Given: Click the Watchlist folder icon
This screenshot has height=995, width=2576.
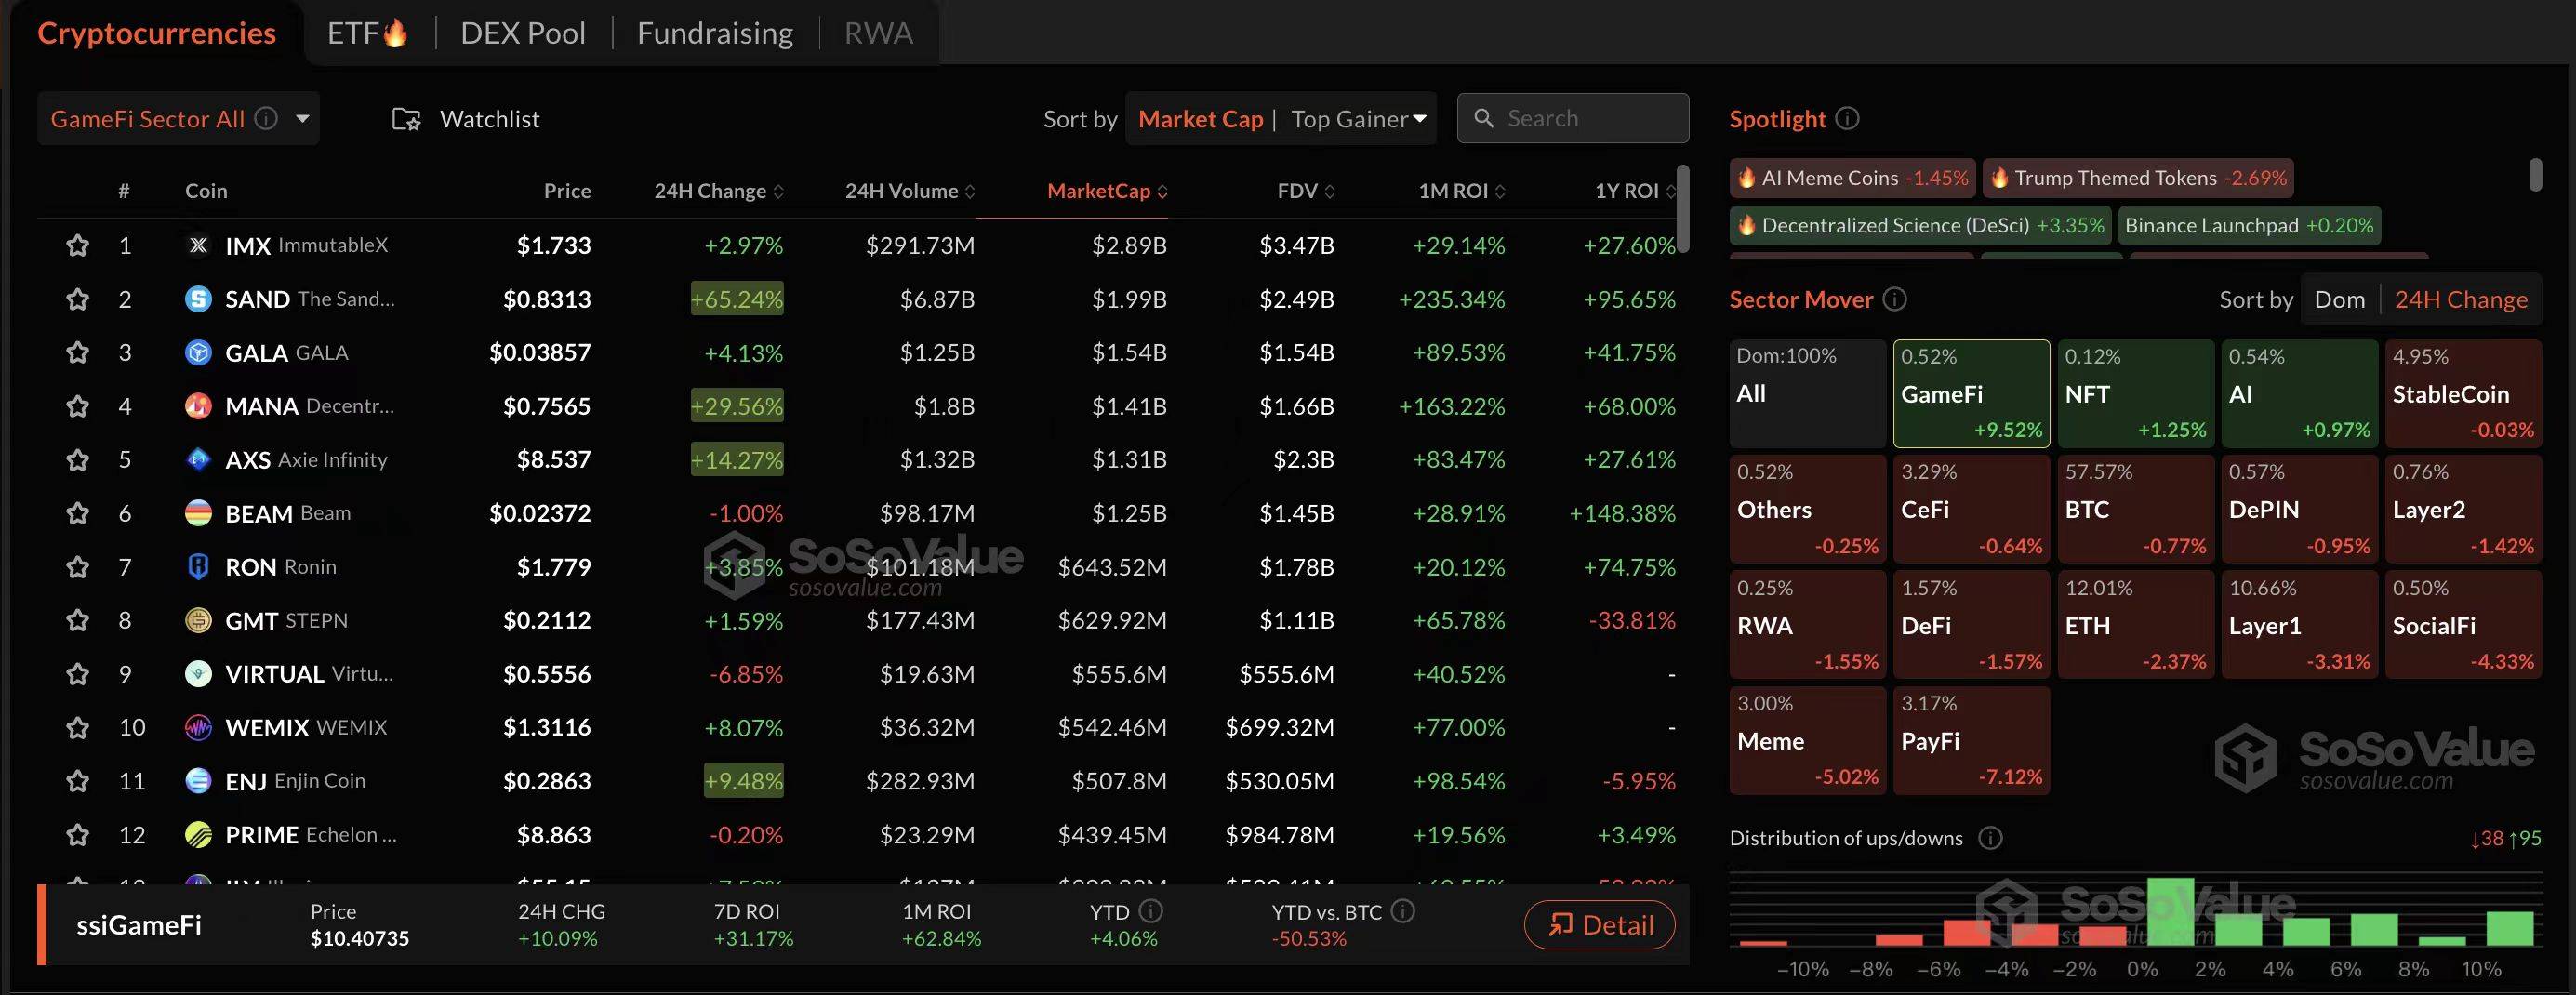Looking at the screenshot, I should pos(406,119).
